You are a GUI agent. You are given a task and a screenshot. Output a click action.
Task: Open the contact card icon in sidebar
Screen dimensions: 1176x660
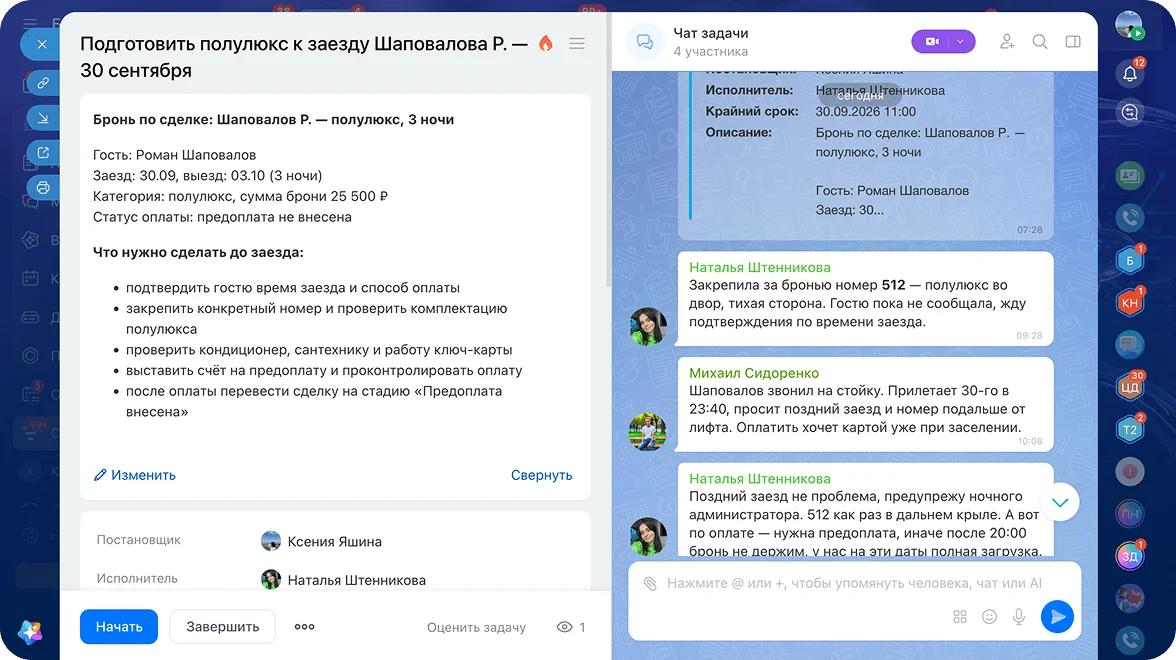[1130, 176]
